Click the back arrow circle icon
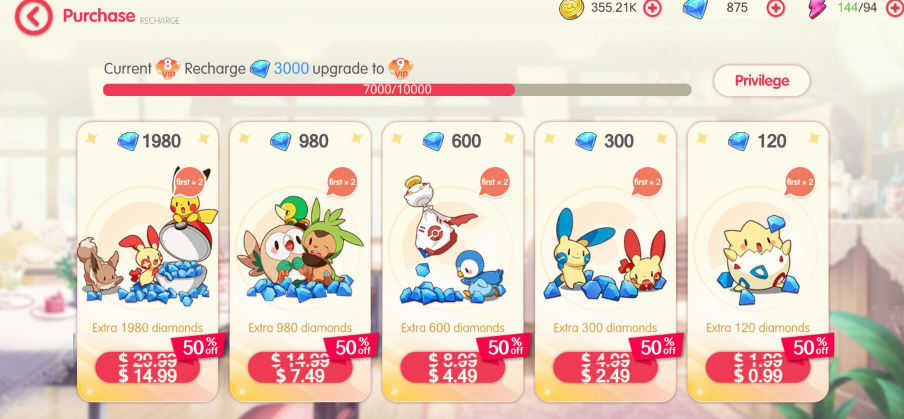This screenshot has width=904, height=419. [x=33, y=17]
